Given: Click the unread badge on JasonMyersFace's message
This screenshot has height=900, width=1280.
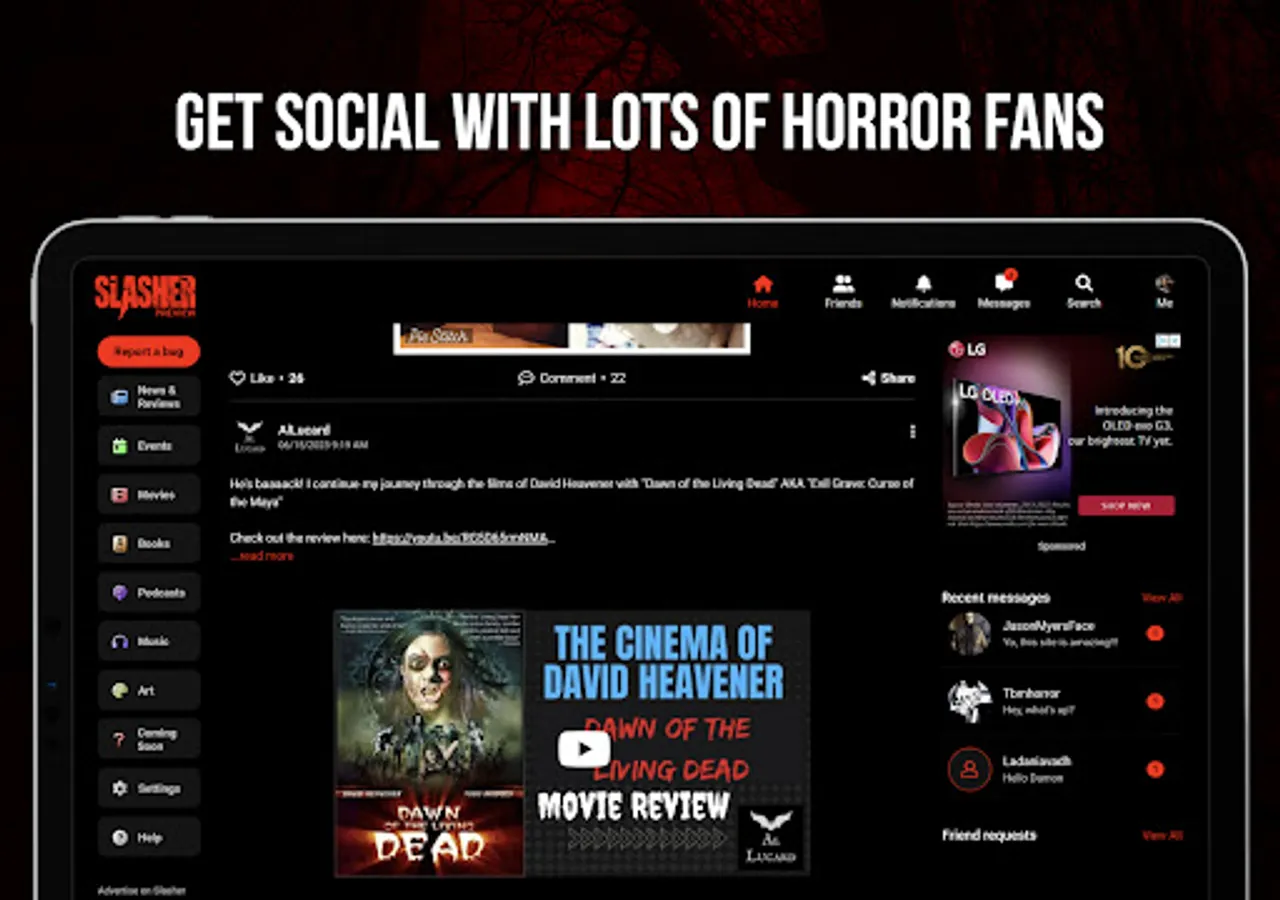Looking at the screenshot, I should click(1155, 633).
